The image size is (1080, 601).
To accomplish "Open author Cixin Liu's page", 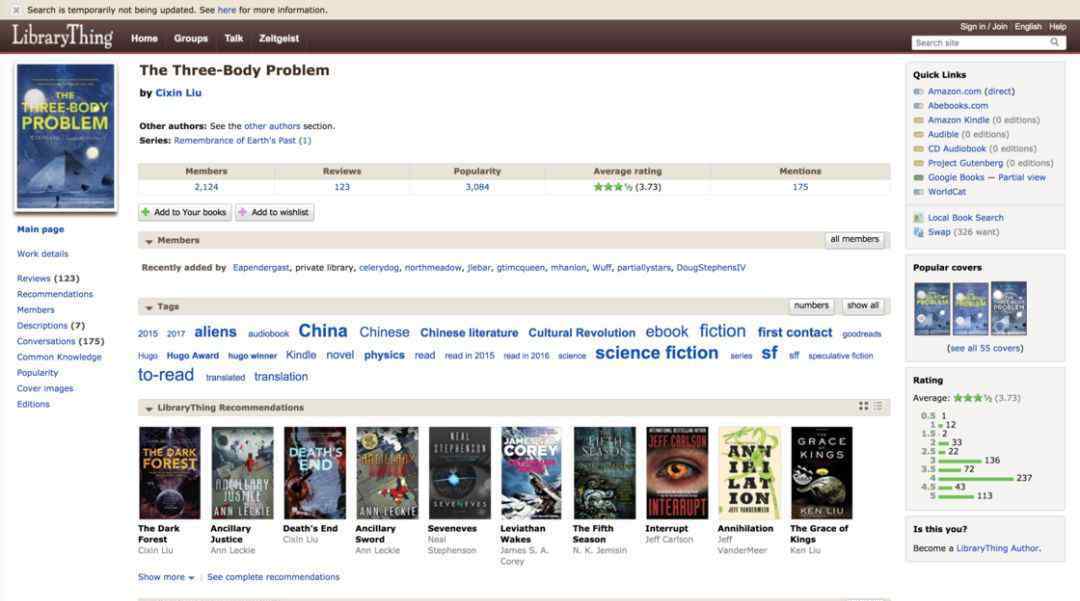I will 178,93.
